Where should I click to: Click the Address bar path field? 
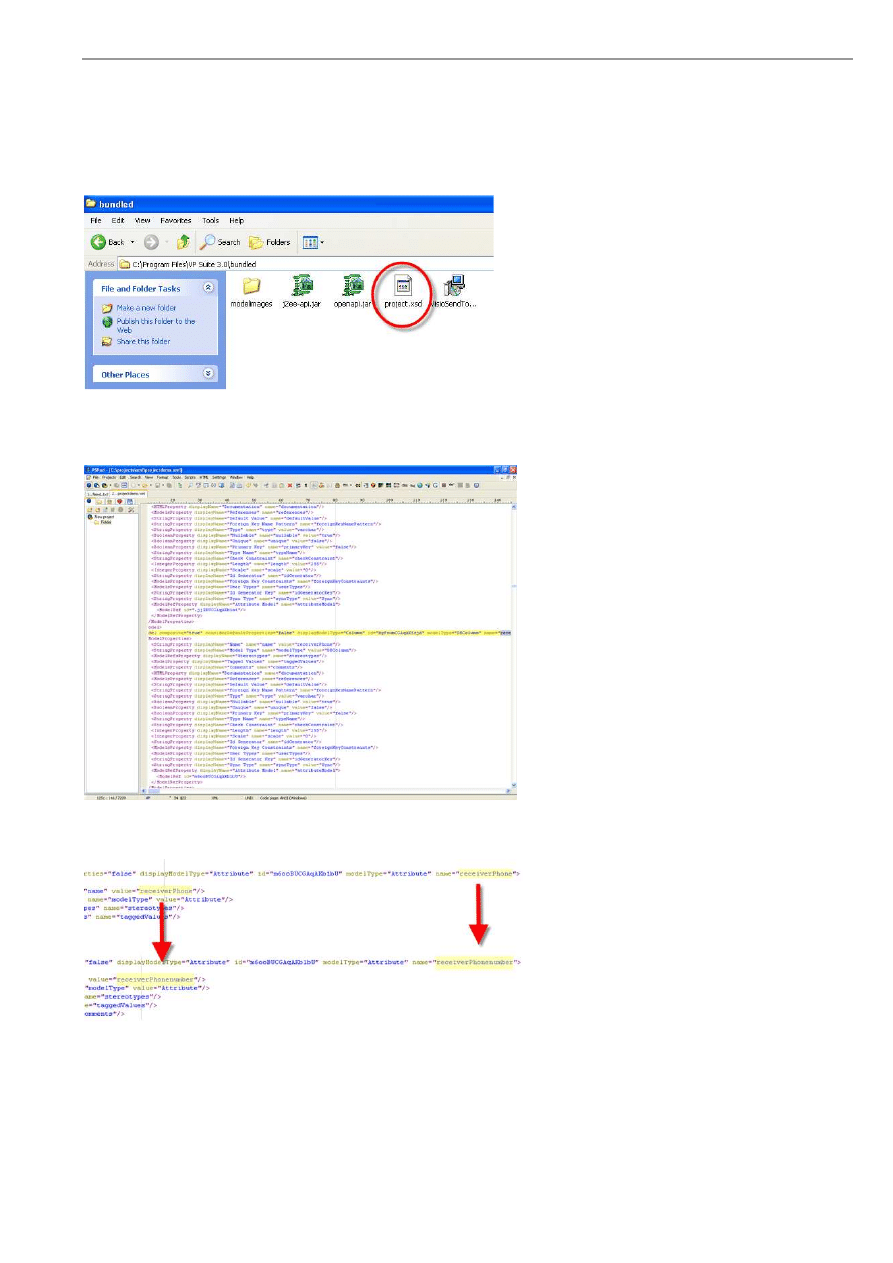point(300,264)
